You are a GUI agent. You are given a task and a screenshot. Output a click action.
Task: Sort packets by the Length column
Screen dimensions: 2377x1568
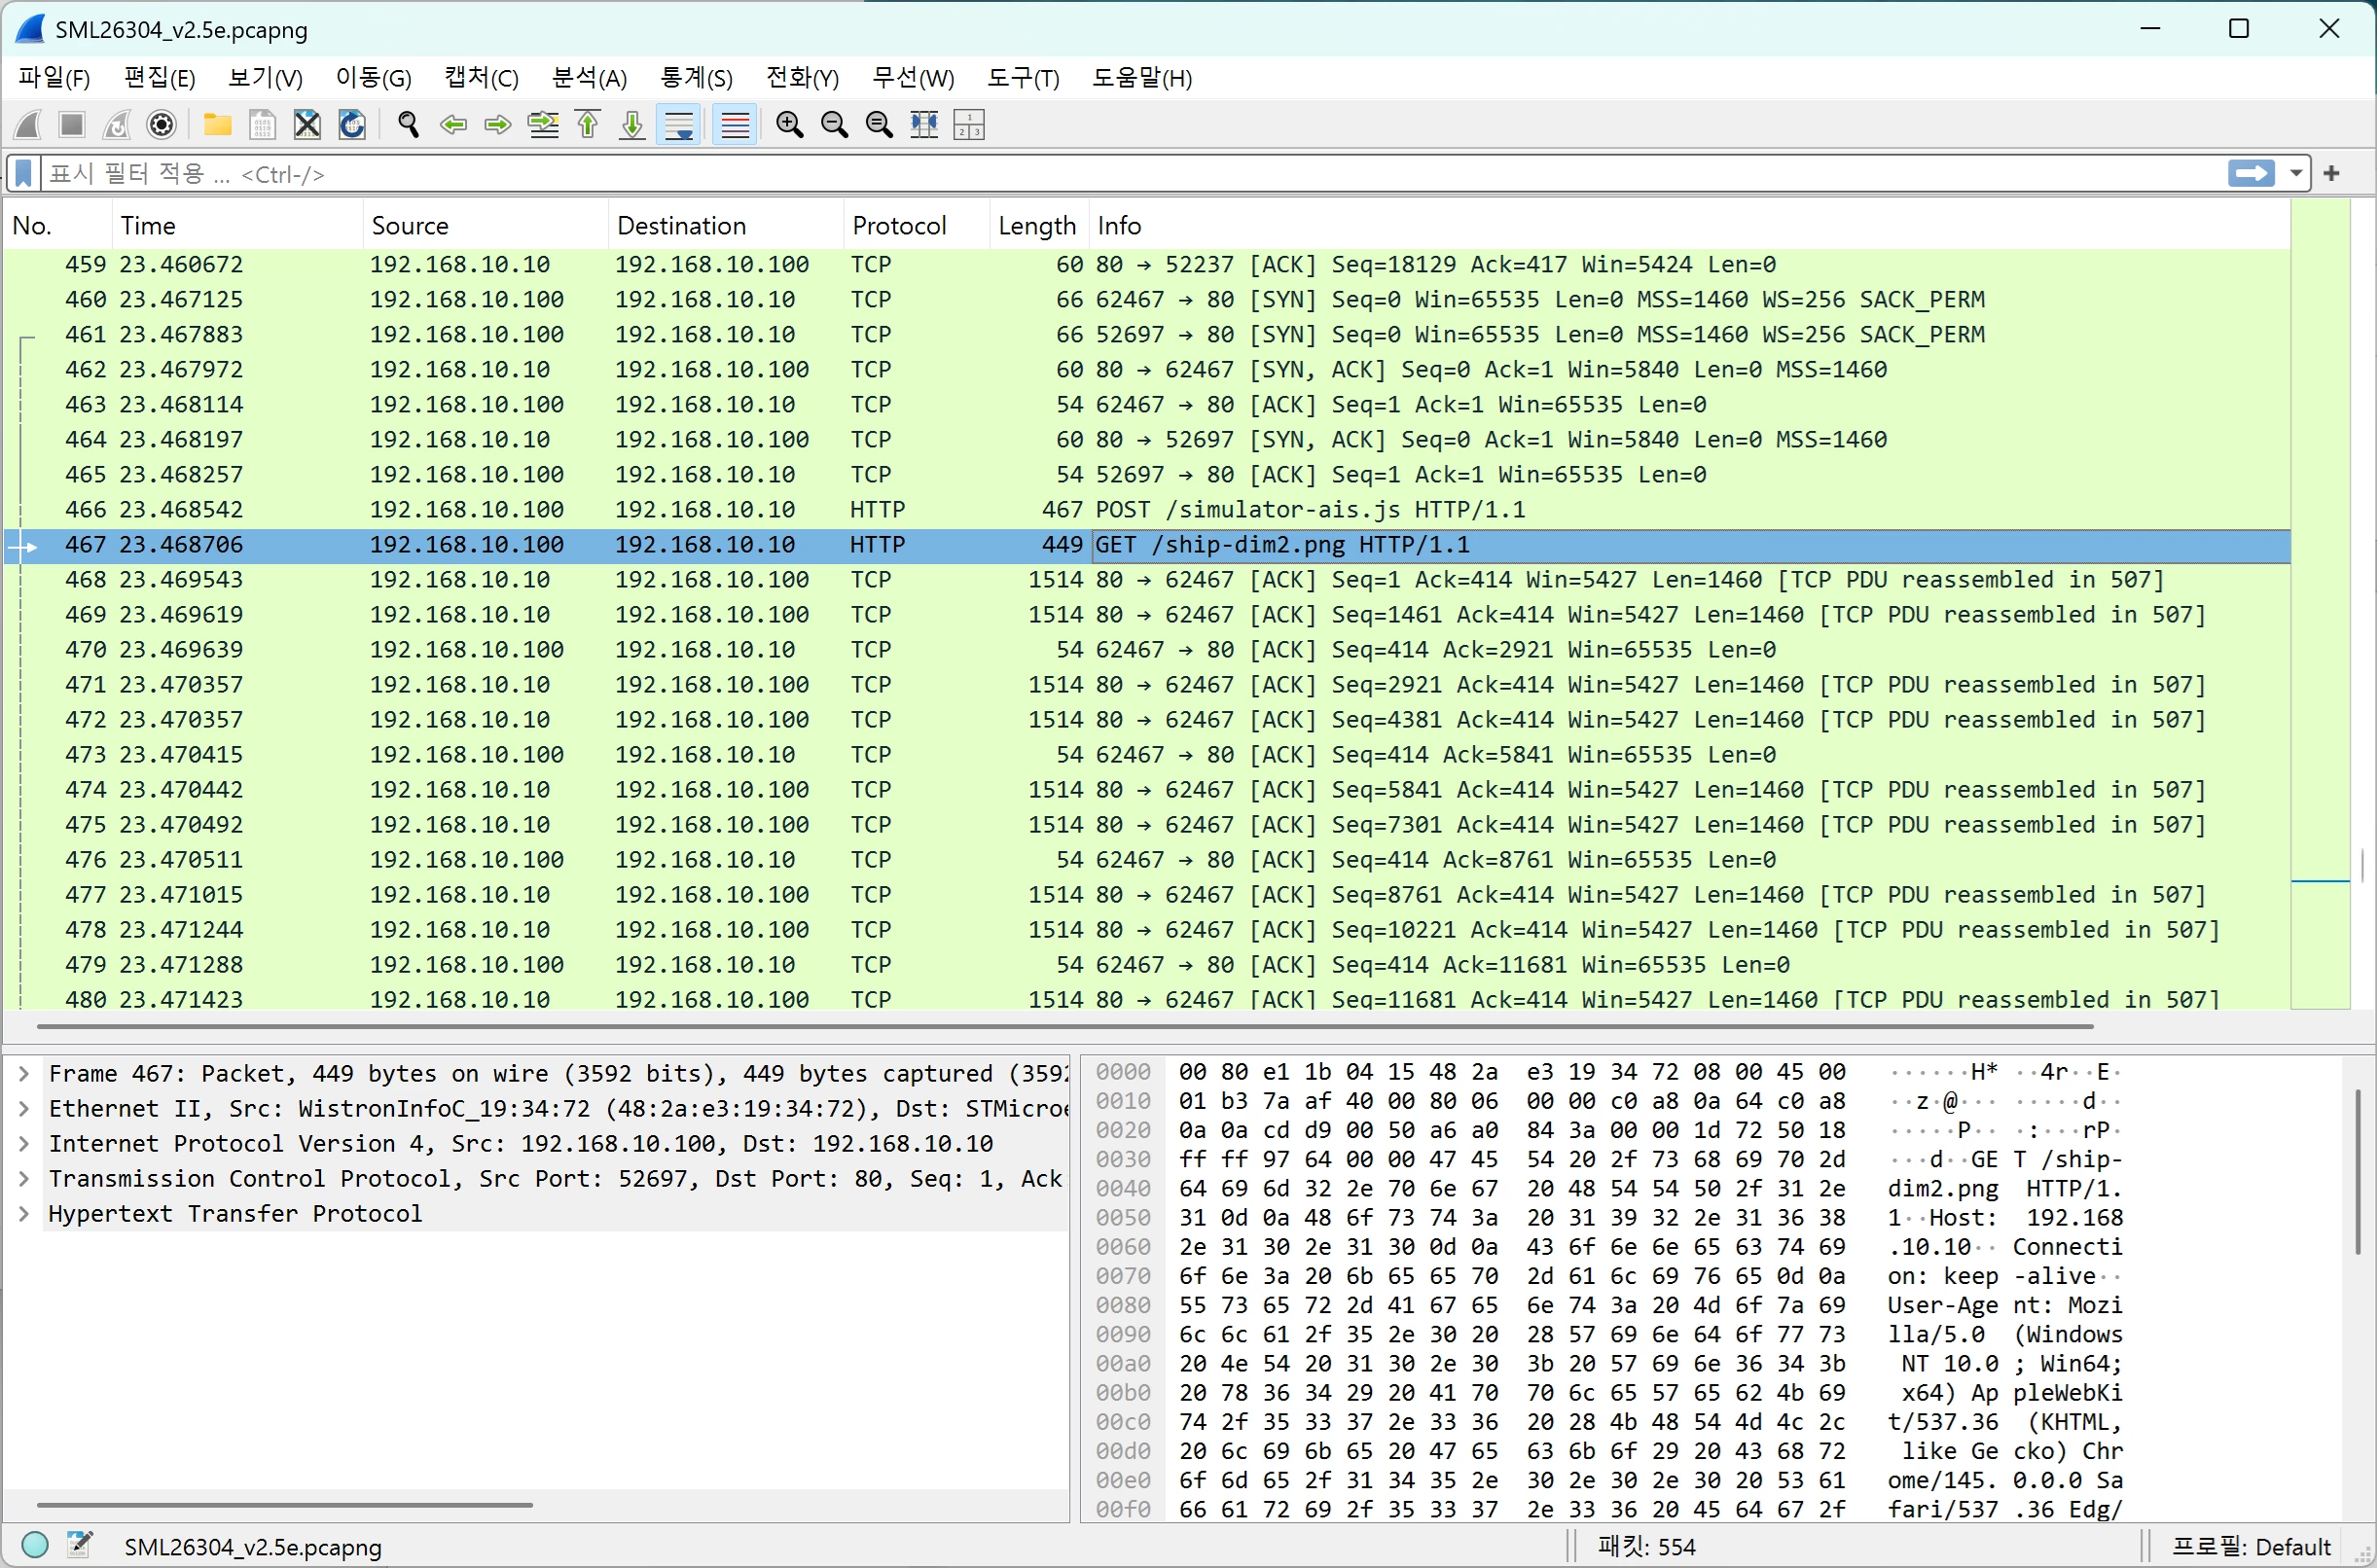click(1038, 226)
